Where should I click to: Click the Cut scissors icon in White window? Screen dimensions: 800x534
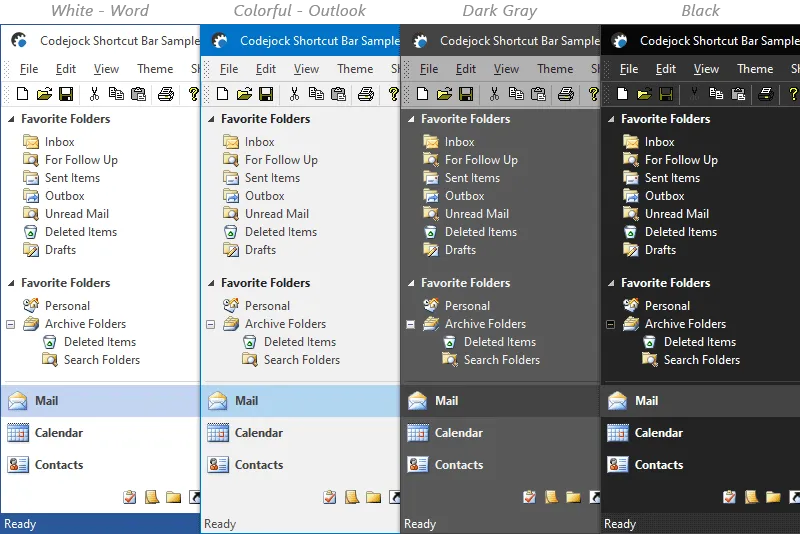point(94,94)
